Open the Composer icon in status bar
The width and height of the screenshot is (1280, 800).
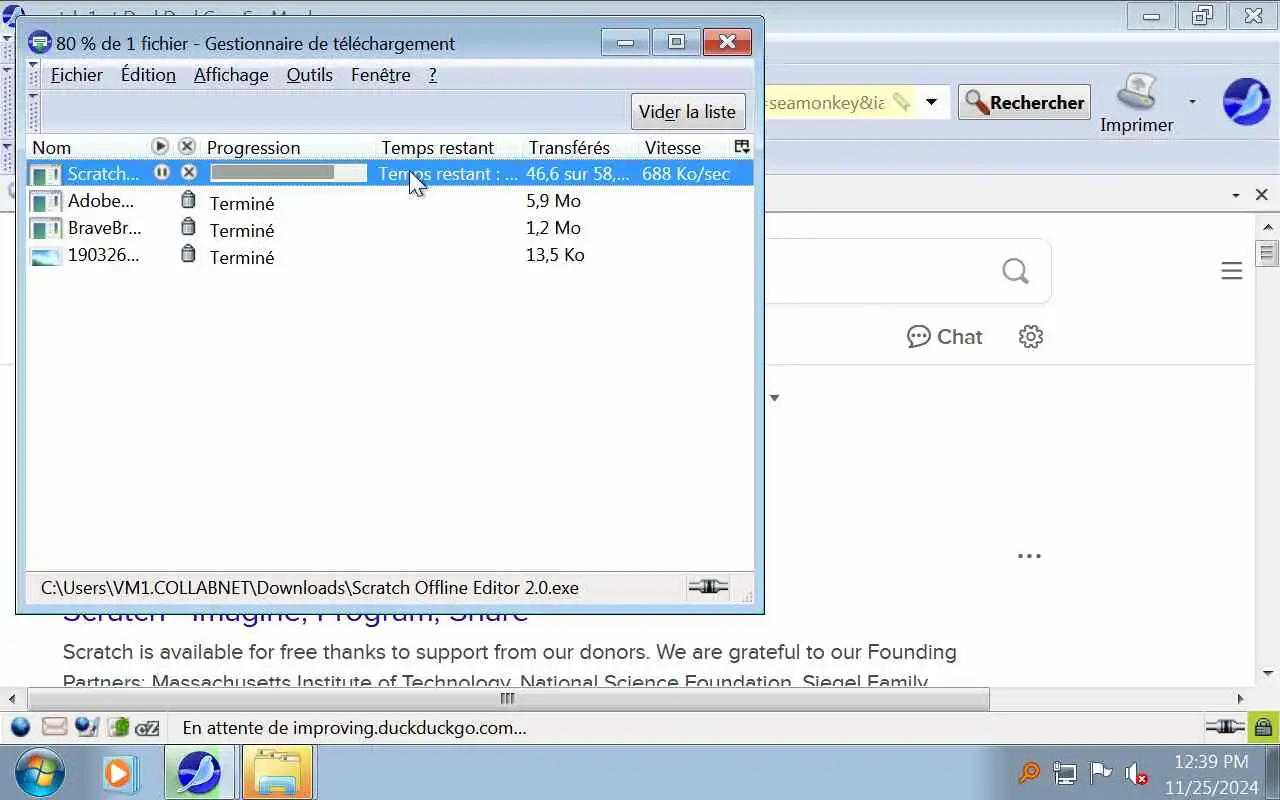click(x=87, y=727)
